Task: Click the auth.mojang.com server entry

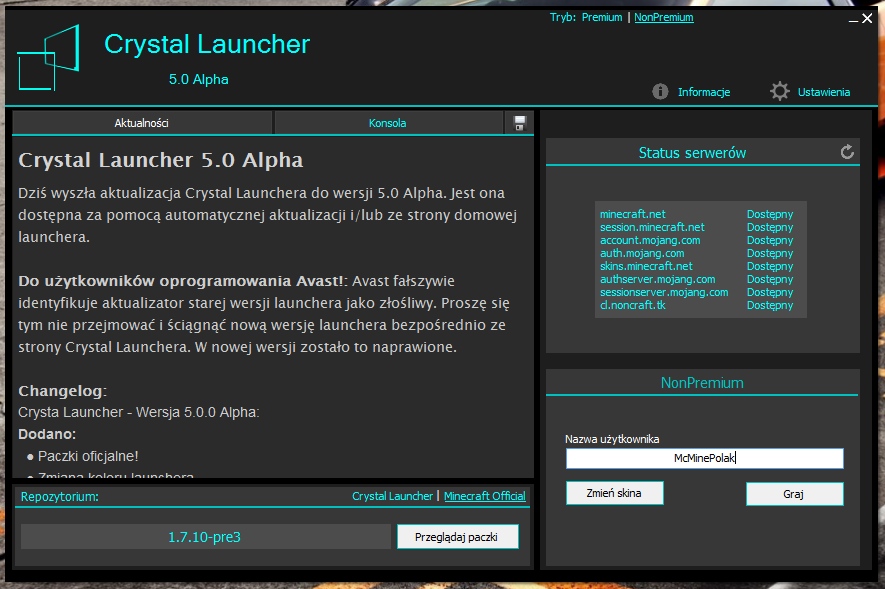Action: click(642, 253)
